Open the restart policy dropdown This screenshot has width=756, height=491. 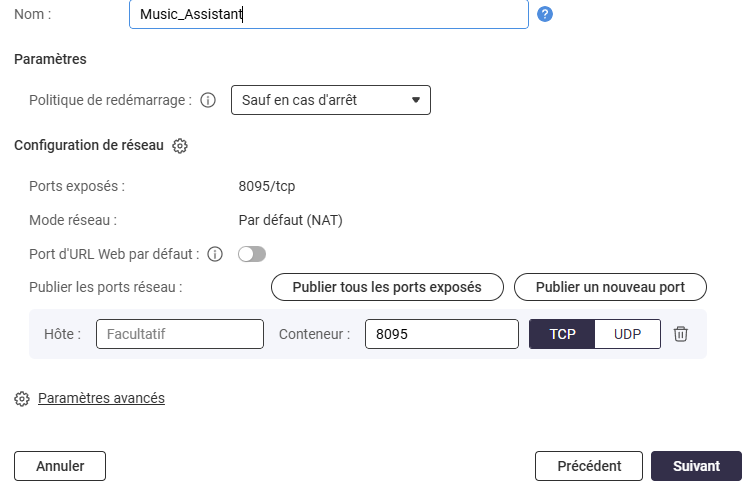pos(330,100)
